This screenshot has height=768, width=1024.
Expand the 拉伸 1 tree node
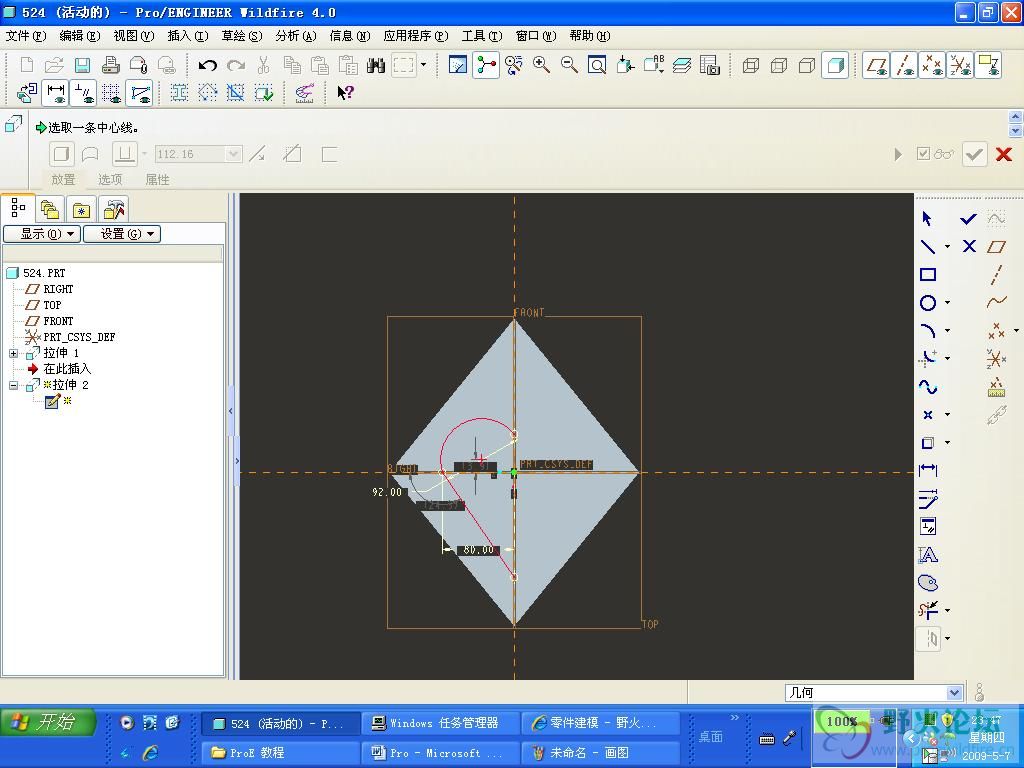[13, 353]
